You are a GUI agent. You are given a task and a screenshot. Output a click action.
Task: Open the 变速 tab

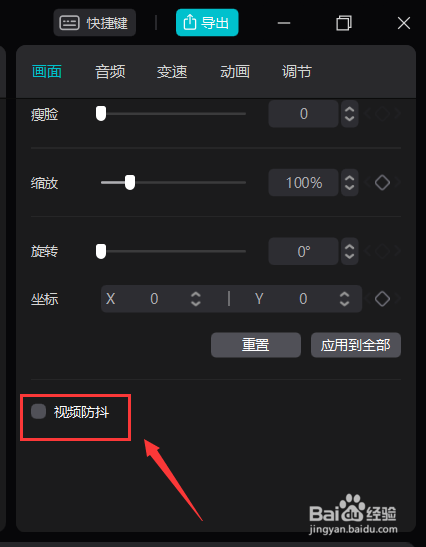pos(172,72)
